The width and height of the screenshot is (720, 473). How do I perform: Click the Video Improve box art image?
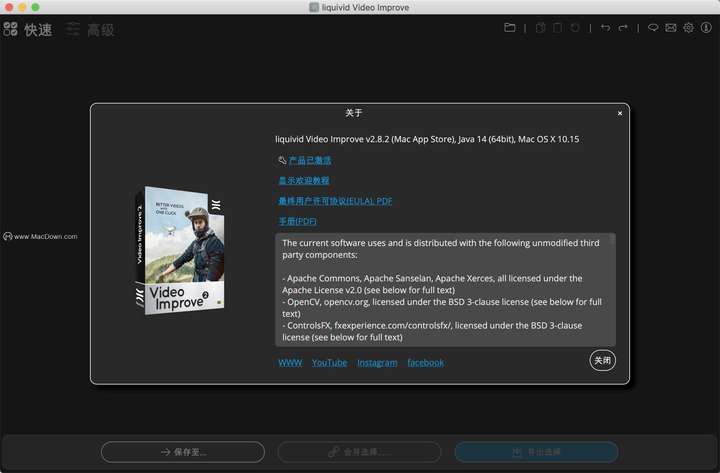coord(180,250)
